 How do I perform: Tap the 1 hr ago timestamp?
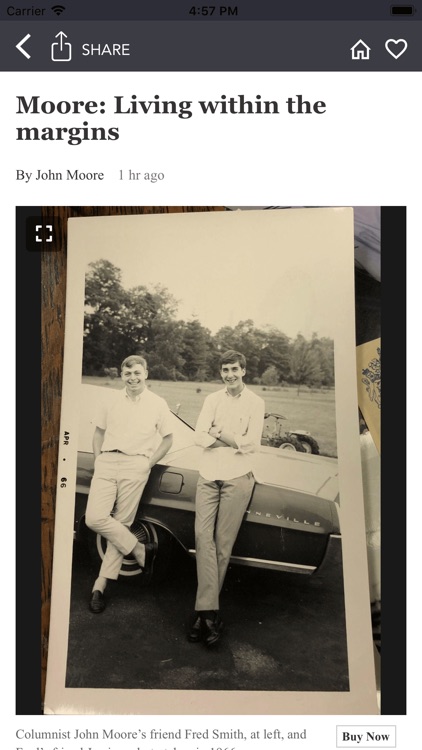pos(141,176)
